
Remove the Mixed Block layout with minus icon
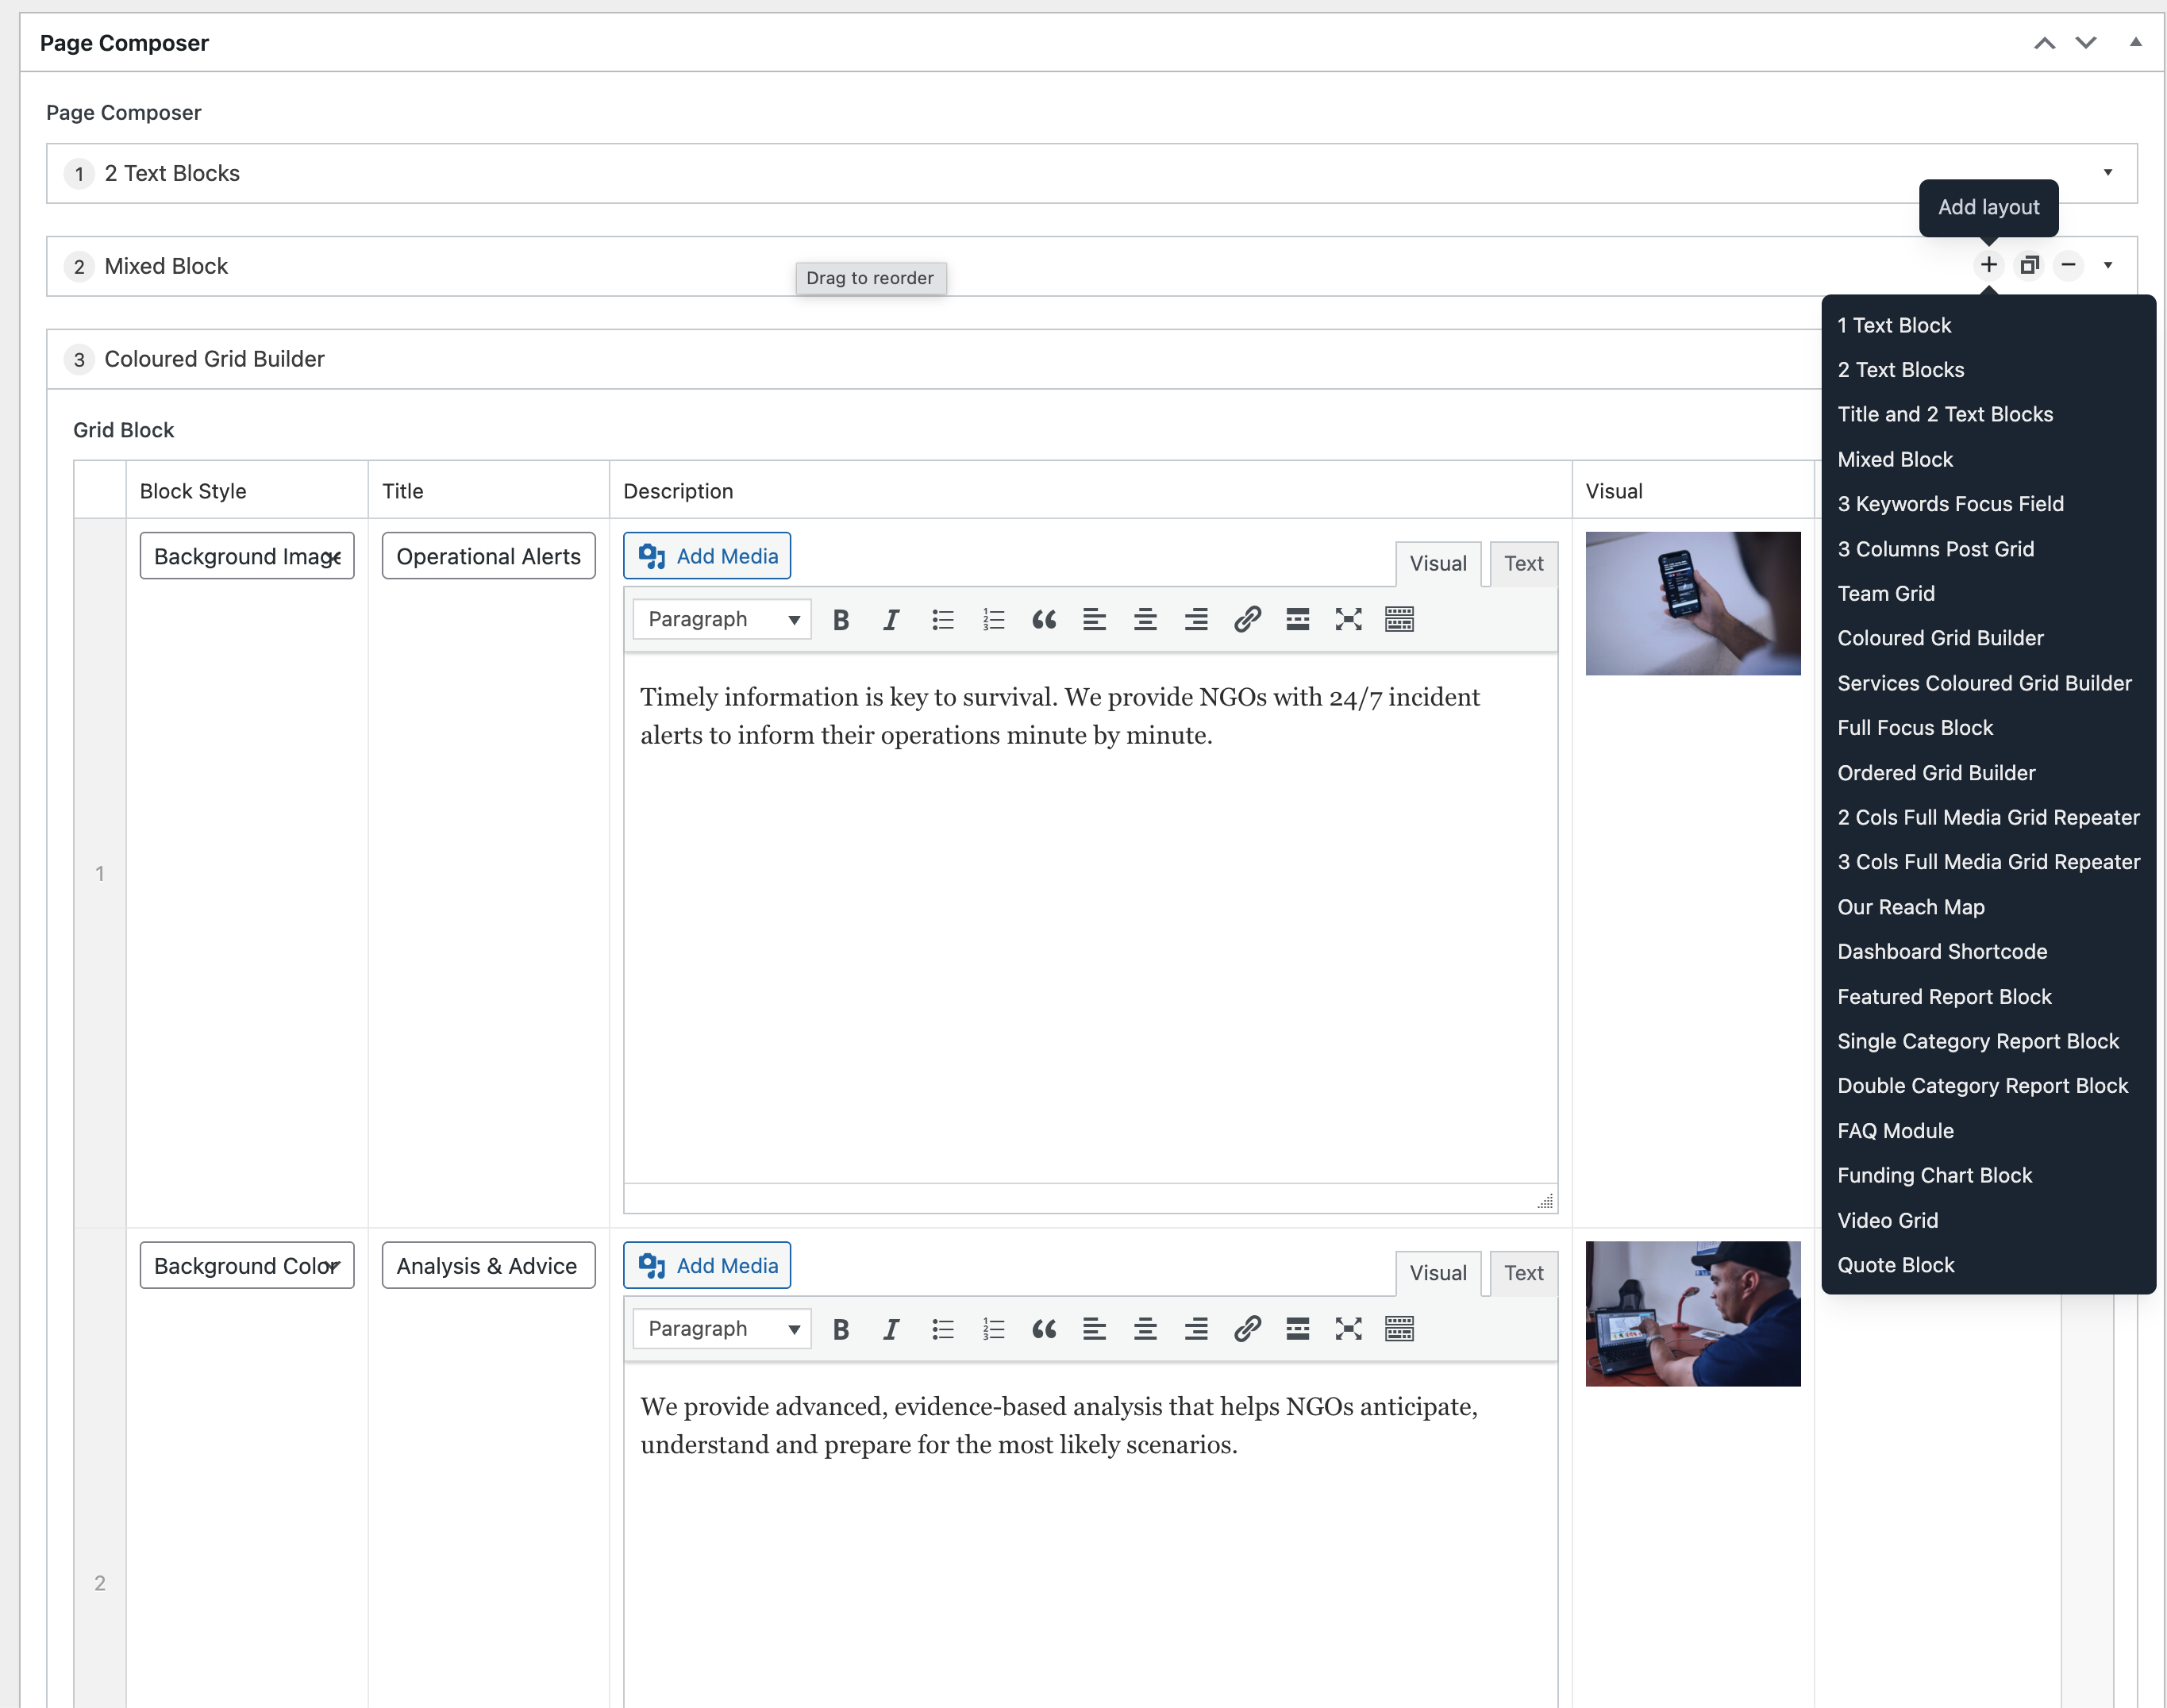[x=2068, y=265]
